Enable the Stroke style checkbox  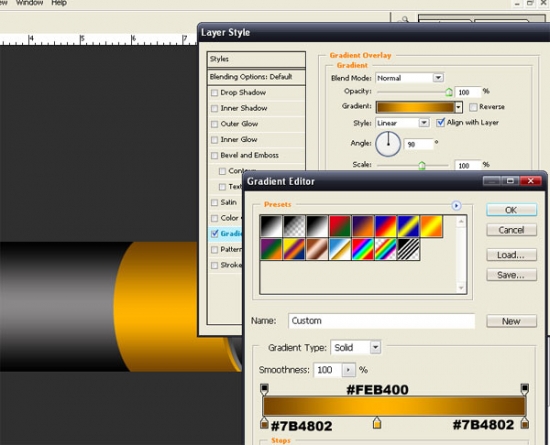click(214, 265)
